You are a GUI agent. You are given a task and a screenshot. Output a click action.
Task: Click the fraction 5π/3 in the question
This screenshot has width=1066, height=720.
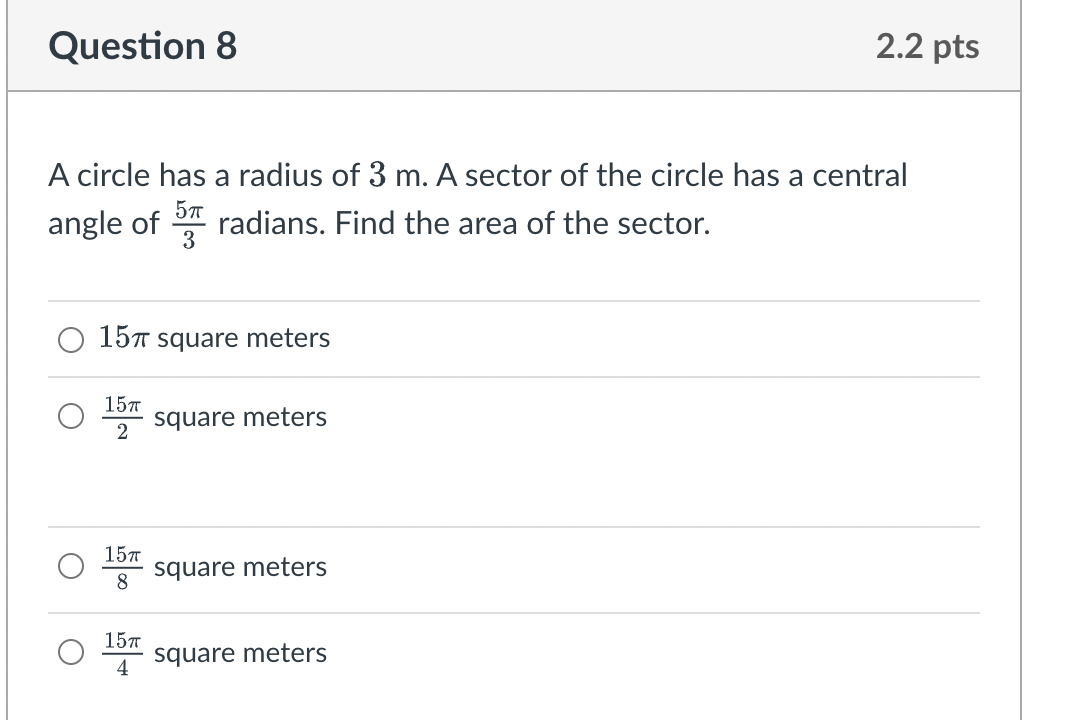pyautogui.click(x=187, y=222)
